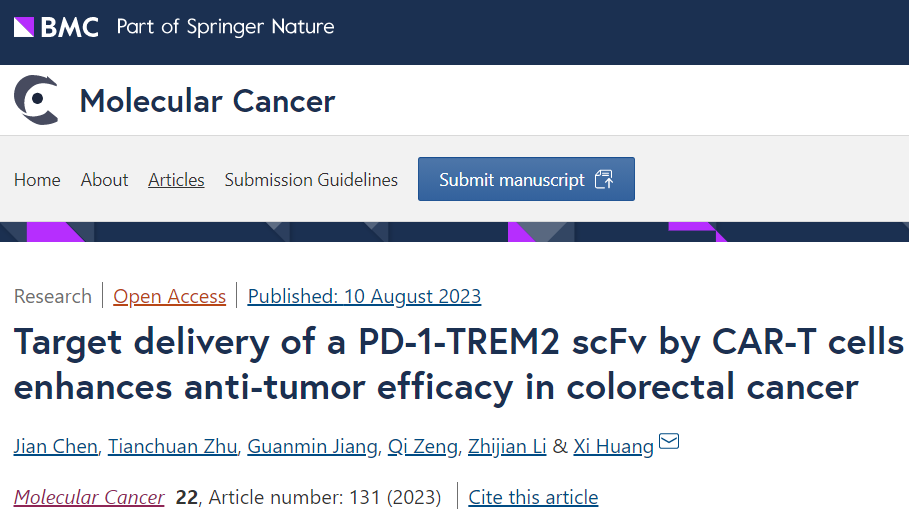
Task: Open the About navigation item
Action: coord(104,180)
